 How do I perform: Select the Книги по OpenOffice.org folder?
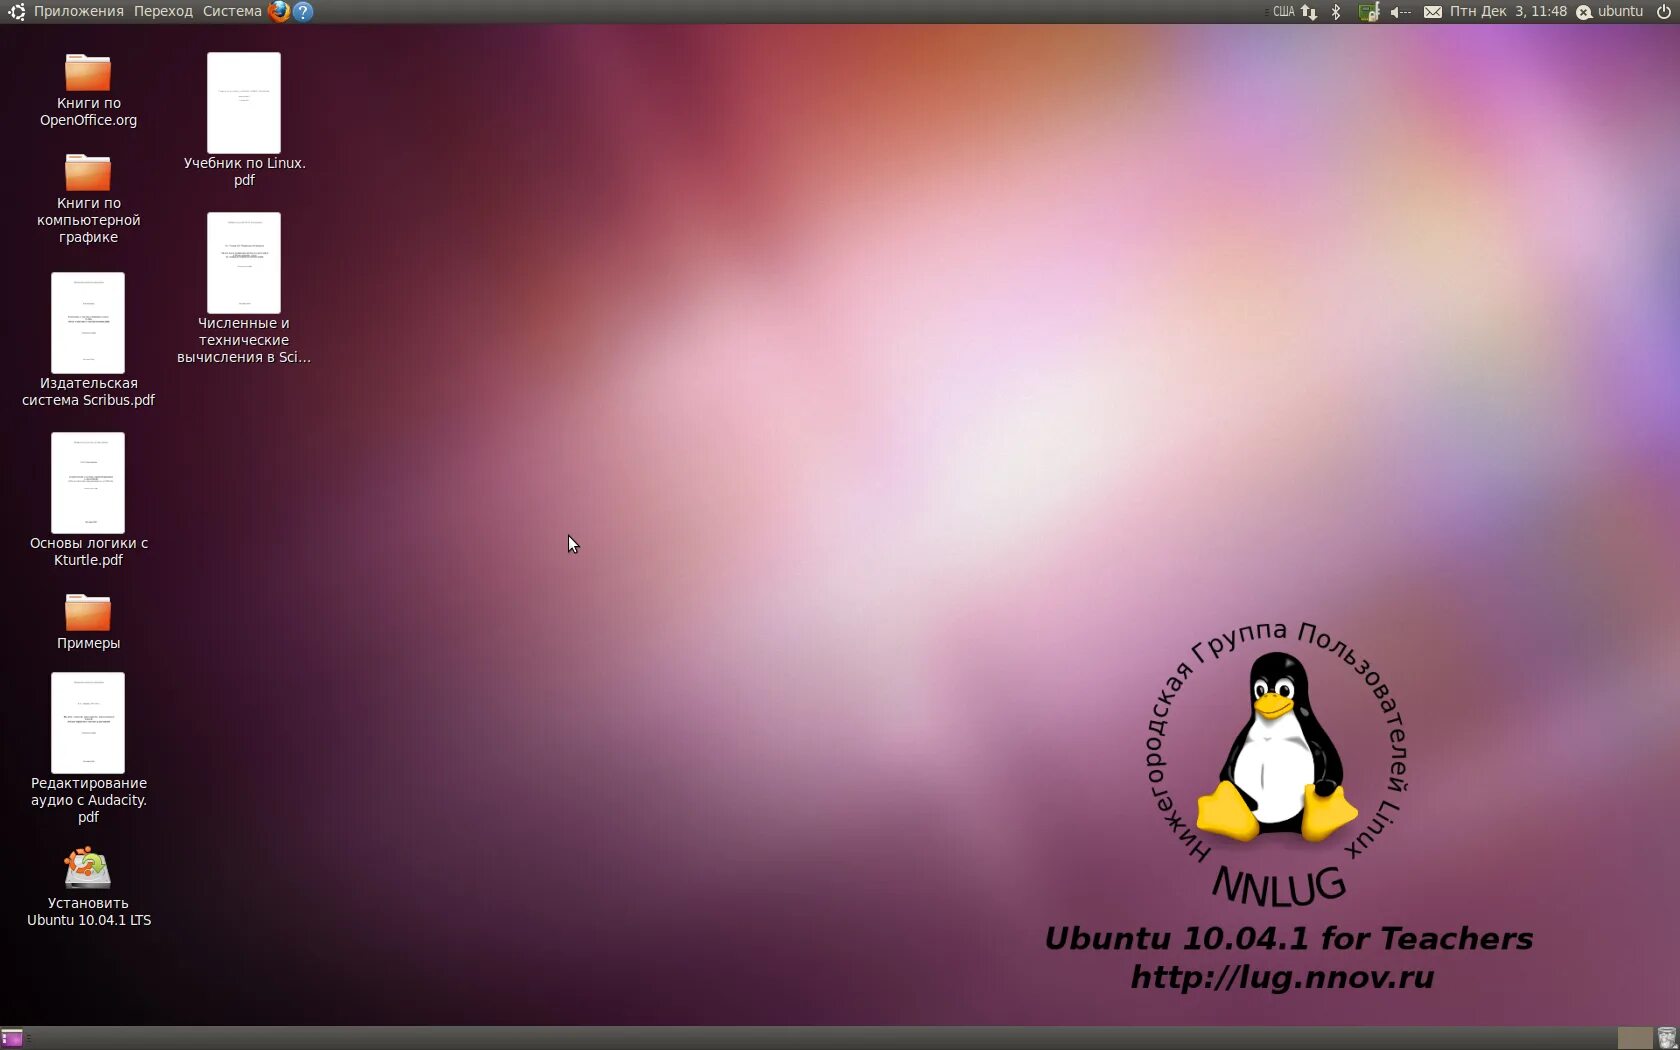click(88, 90)
